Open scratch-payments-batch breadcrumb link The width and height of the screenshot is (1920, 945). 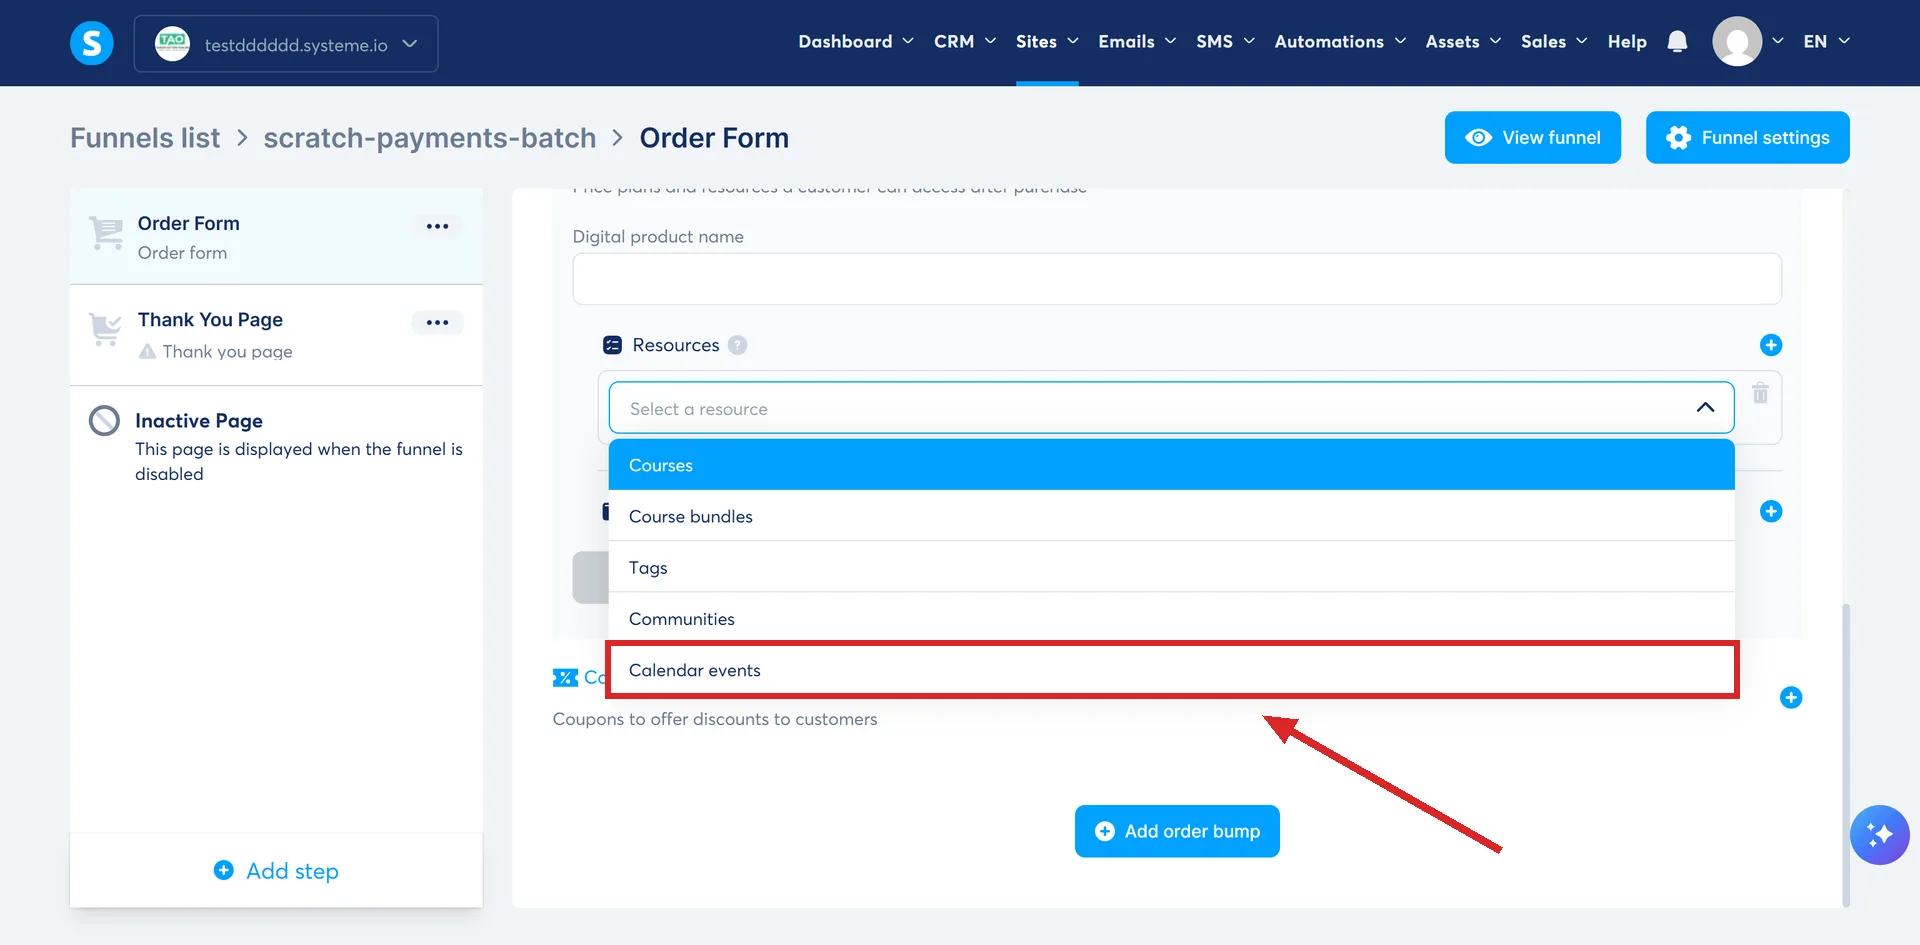[430, 138]
